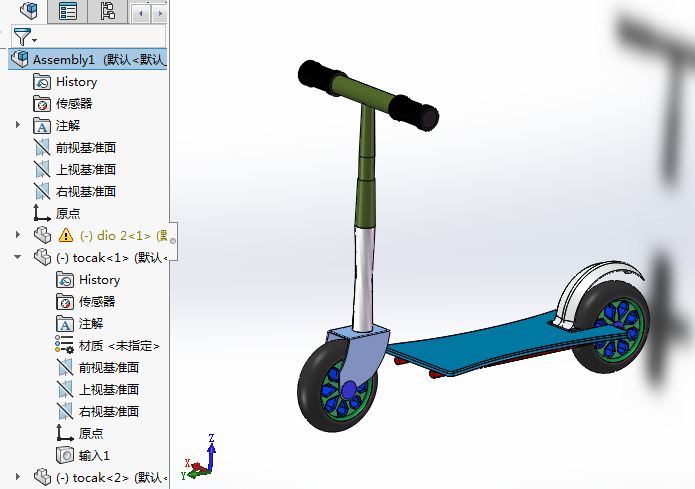
Task: Select the top-level 前视基准面 plane icon
Action: pos(42,148)
